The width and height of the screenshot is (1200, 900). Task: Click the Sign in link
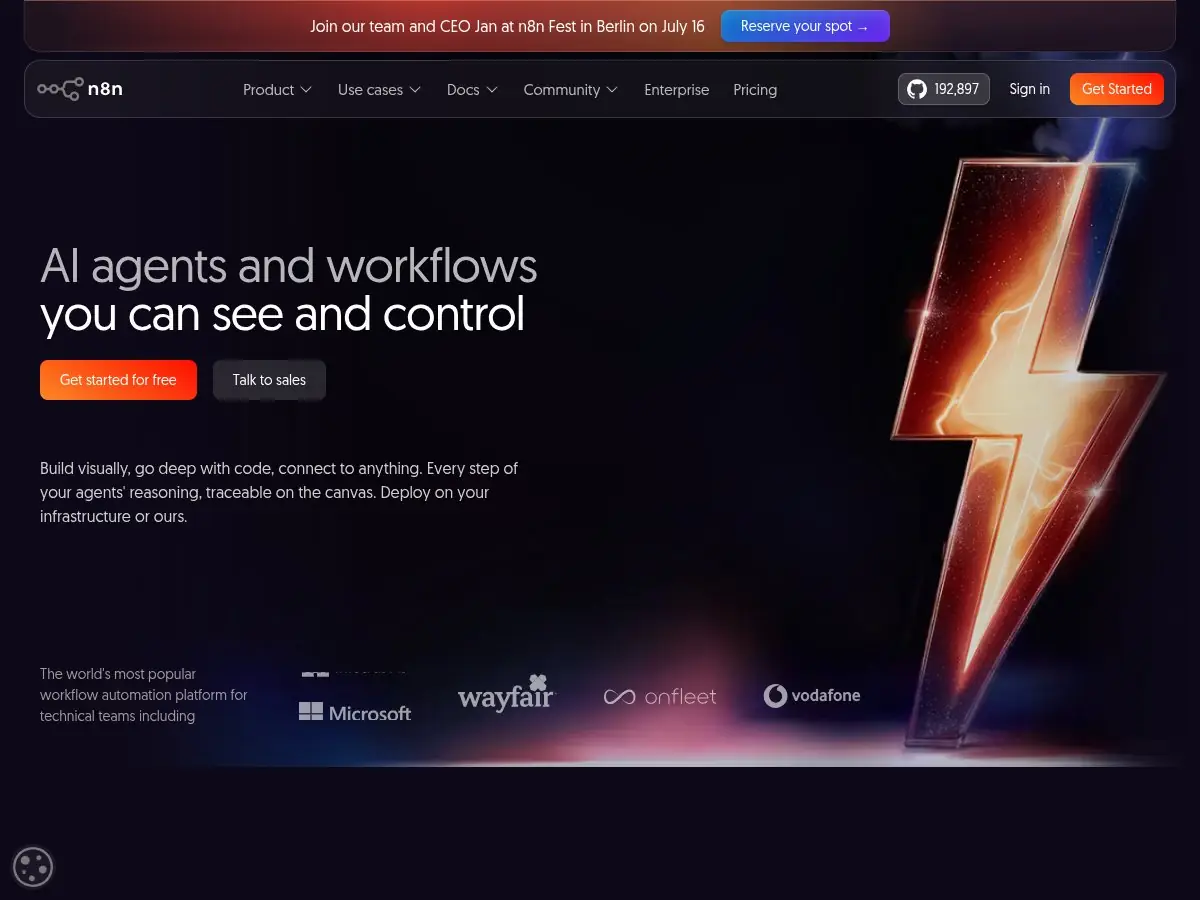1030,89
